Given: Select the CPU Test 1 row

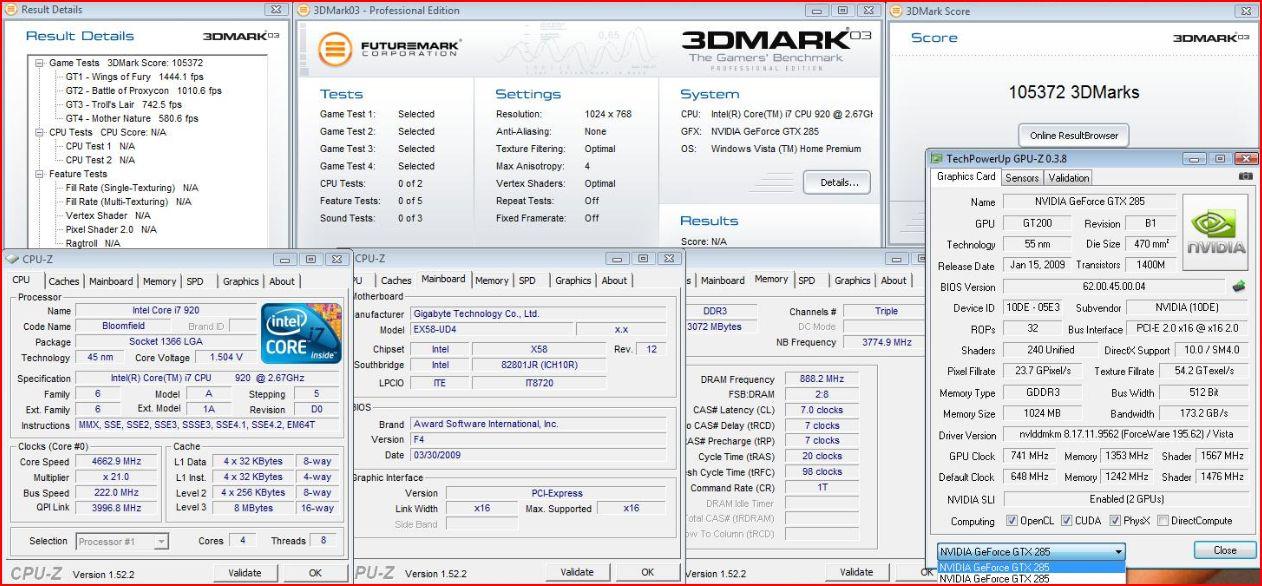Looking at the screenshot, I should [100, 146].
